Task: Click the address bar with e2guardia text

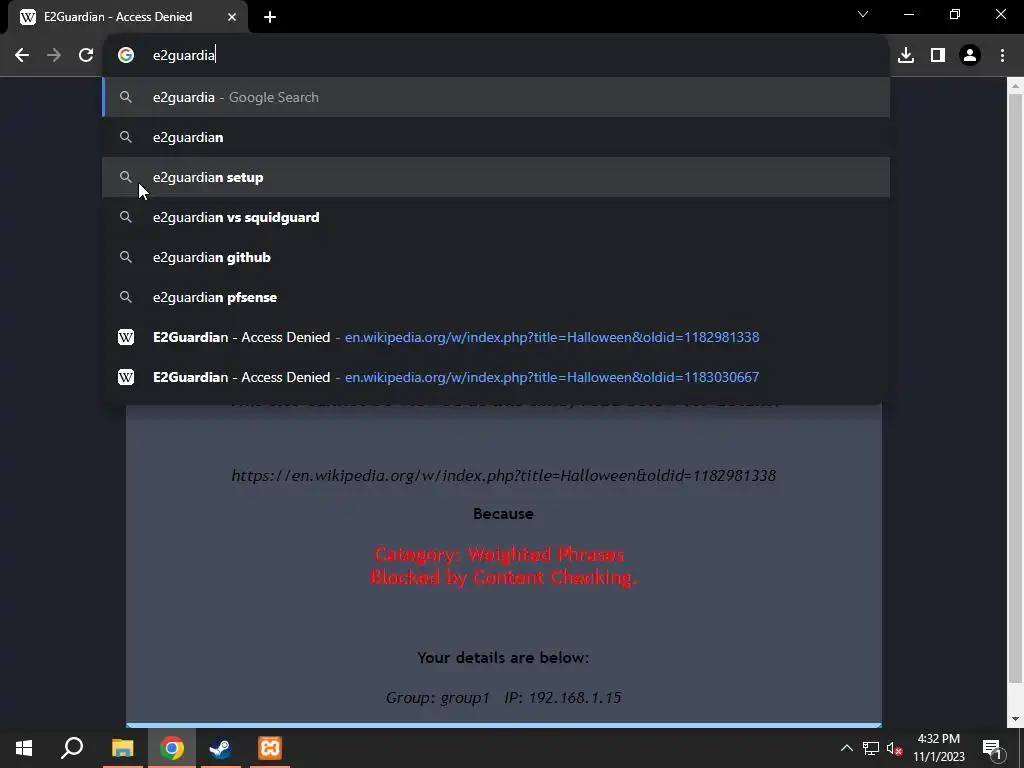Action: tap(496, 55)
